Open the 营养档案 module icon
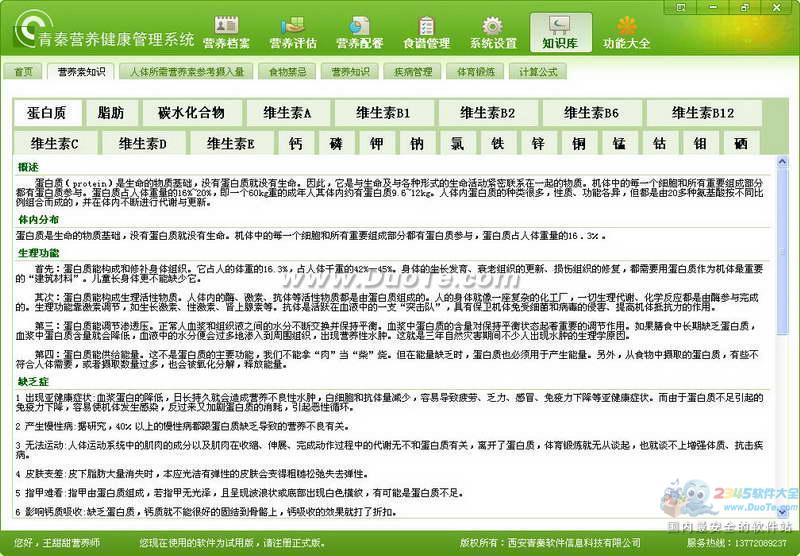Viewport: 800px width, 556px height. [227, 33]
